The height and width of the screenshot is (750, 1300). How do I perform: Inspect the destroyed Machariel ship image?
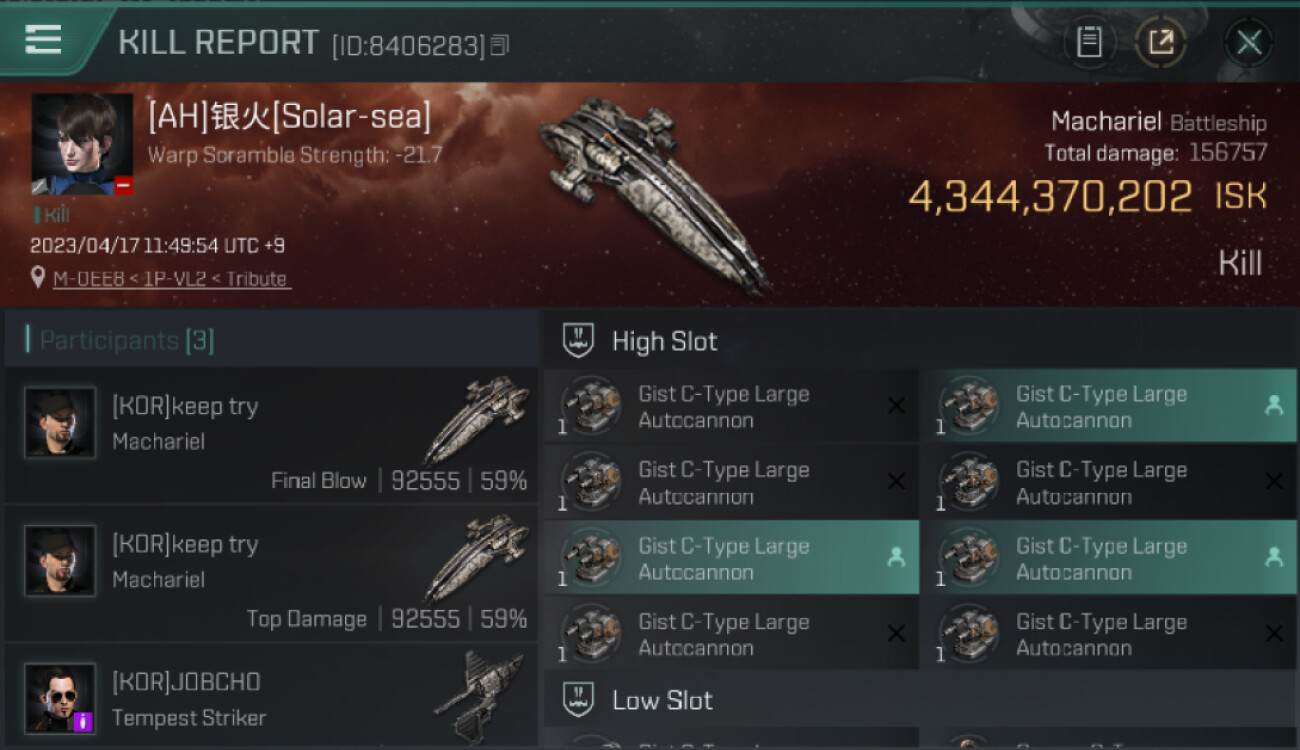pos(654,194)
